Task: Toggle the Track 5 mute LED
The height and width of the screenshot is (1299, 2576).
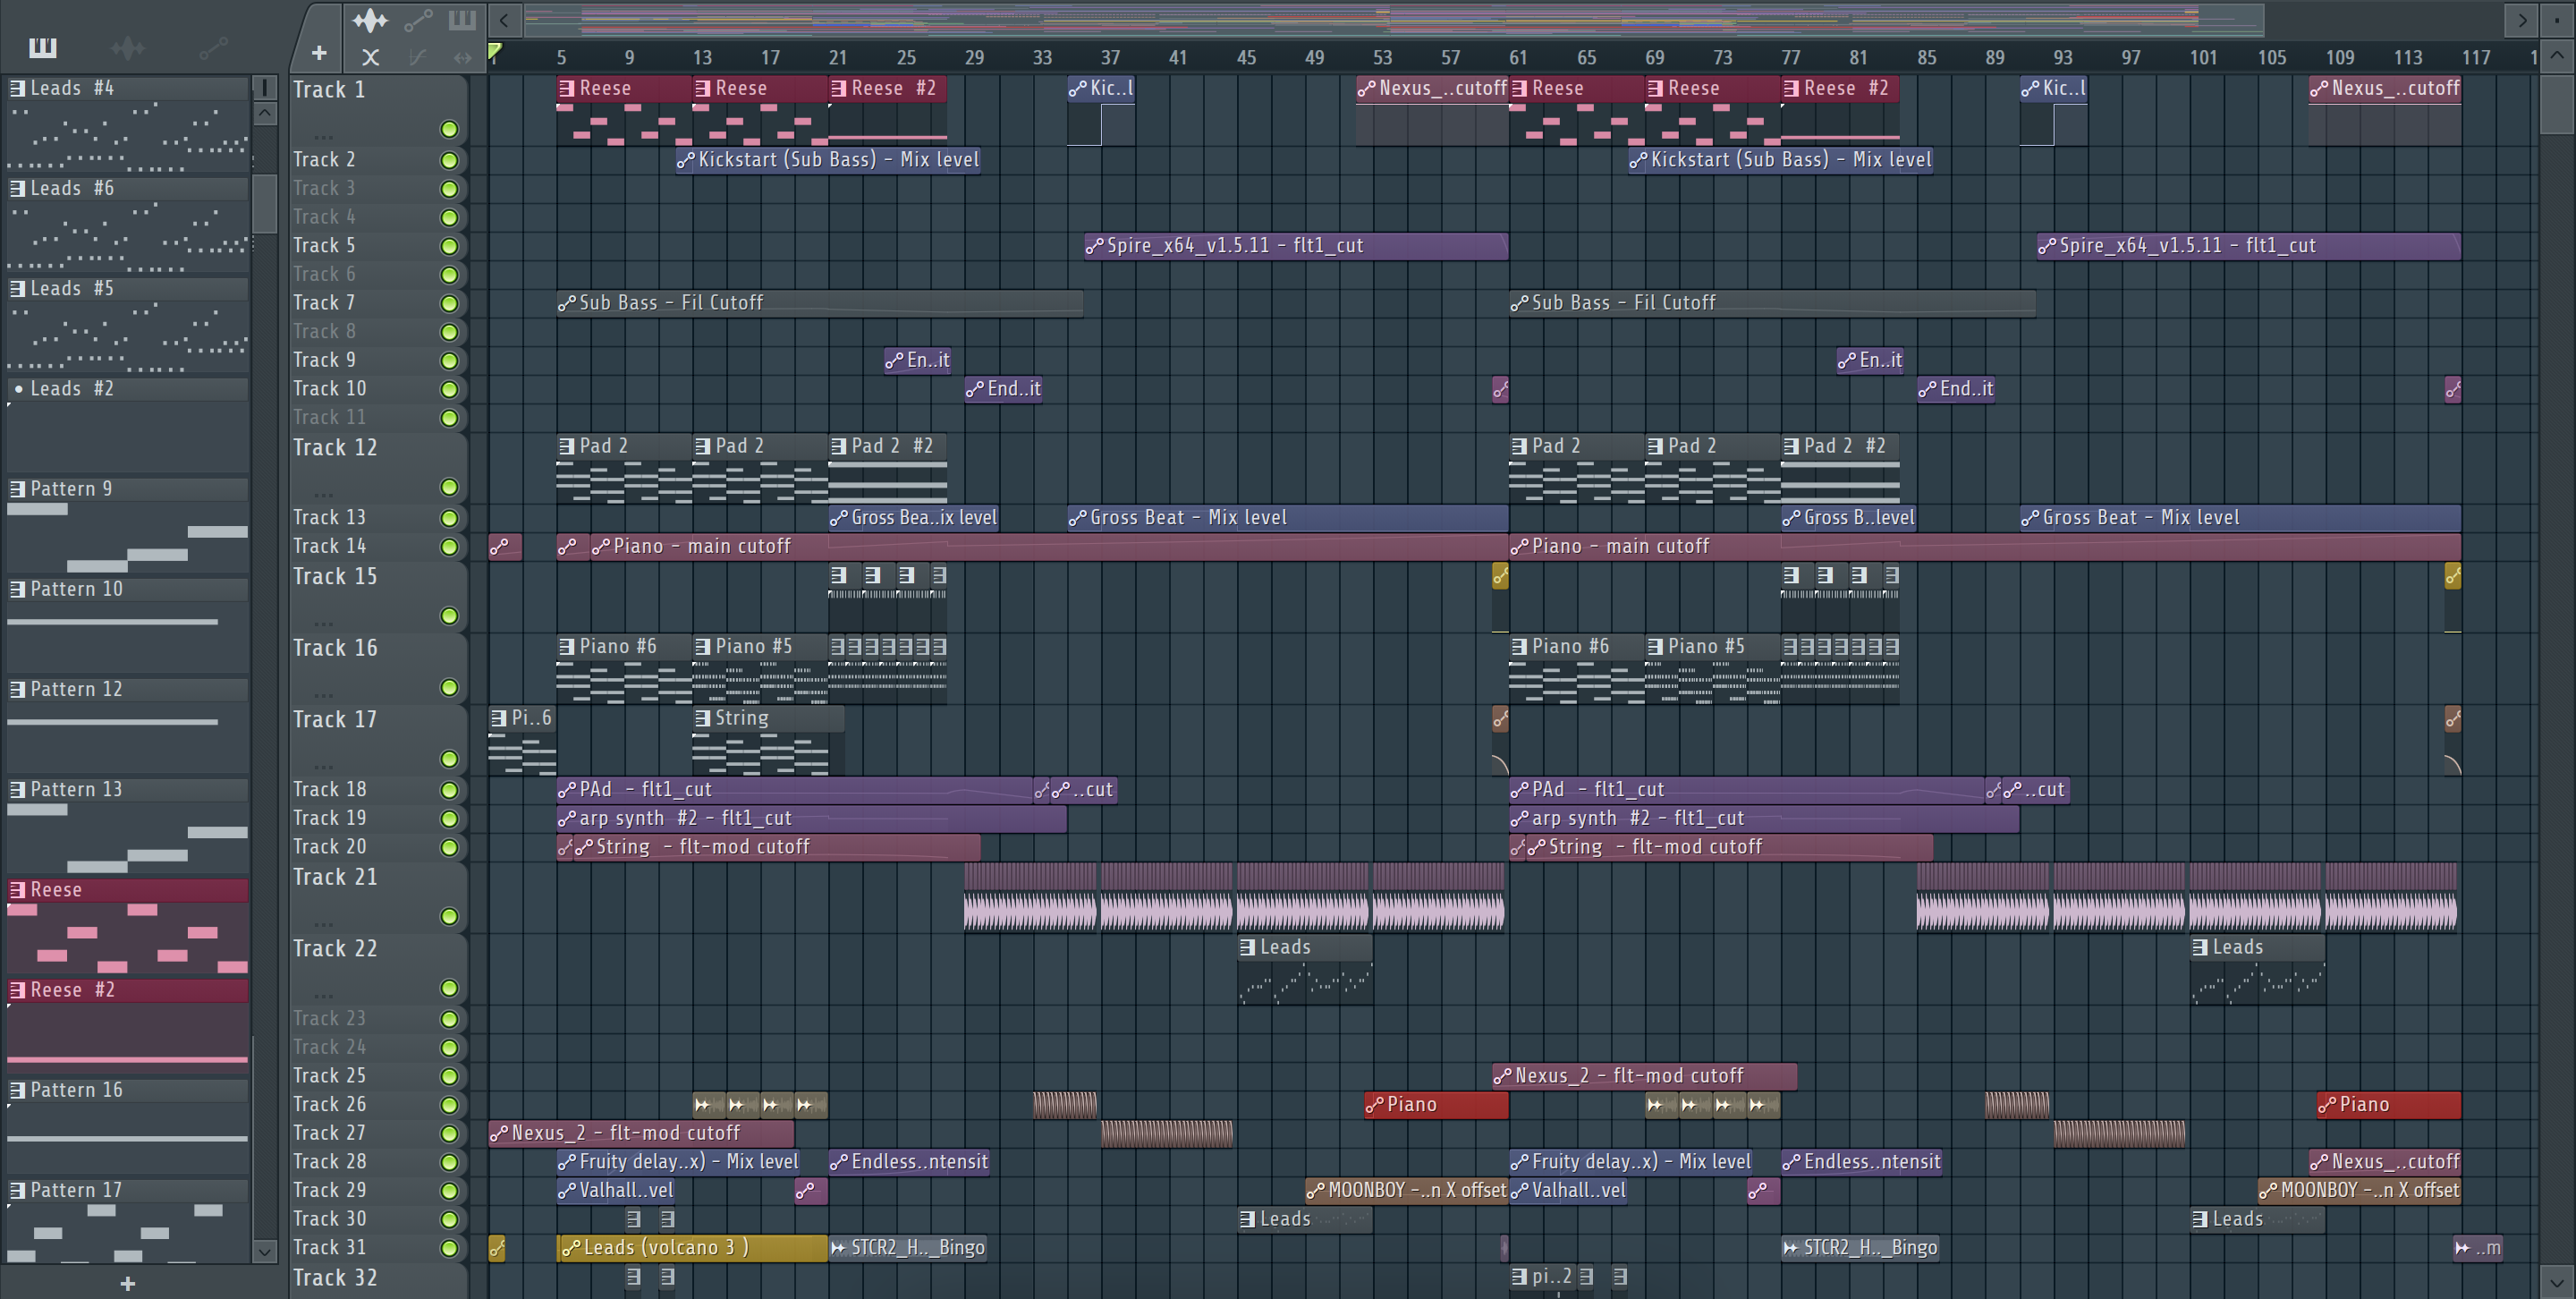Action: 449,246
